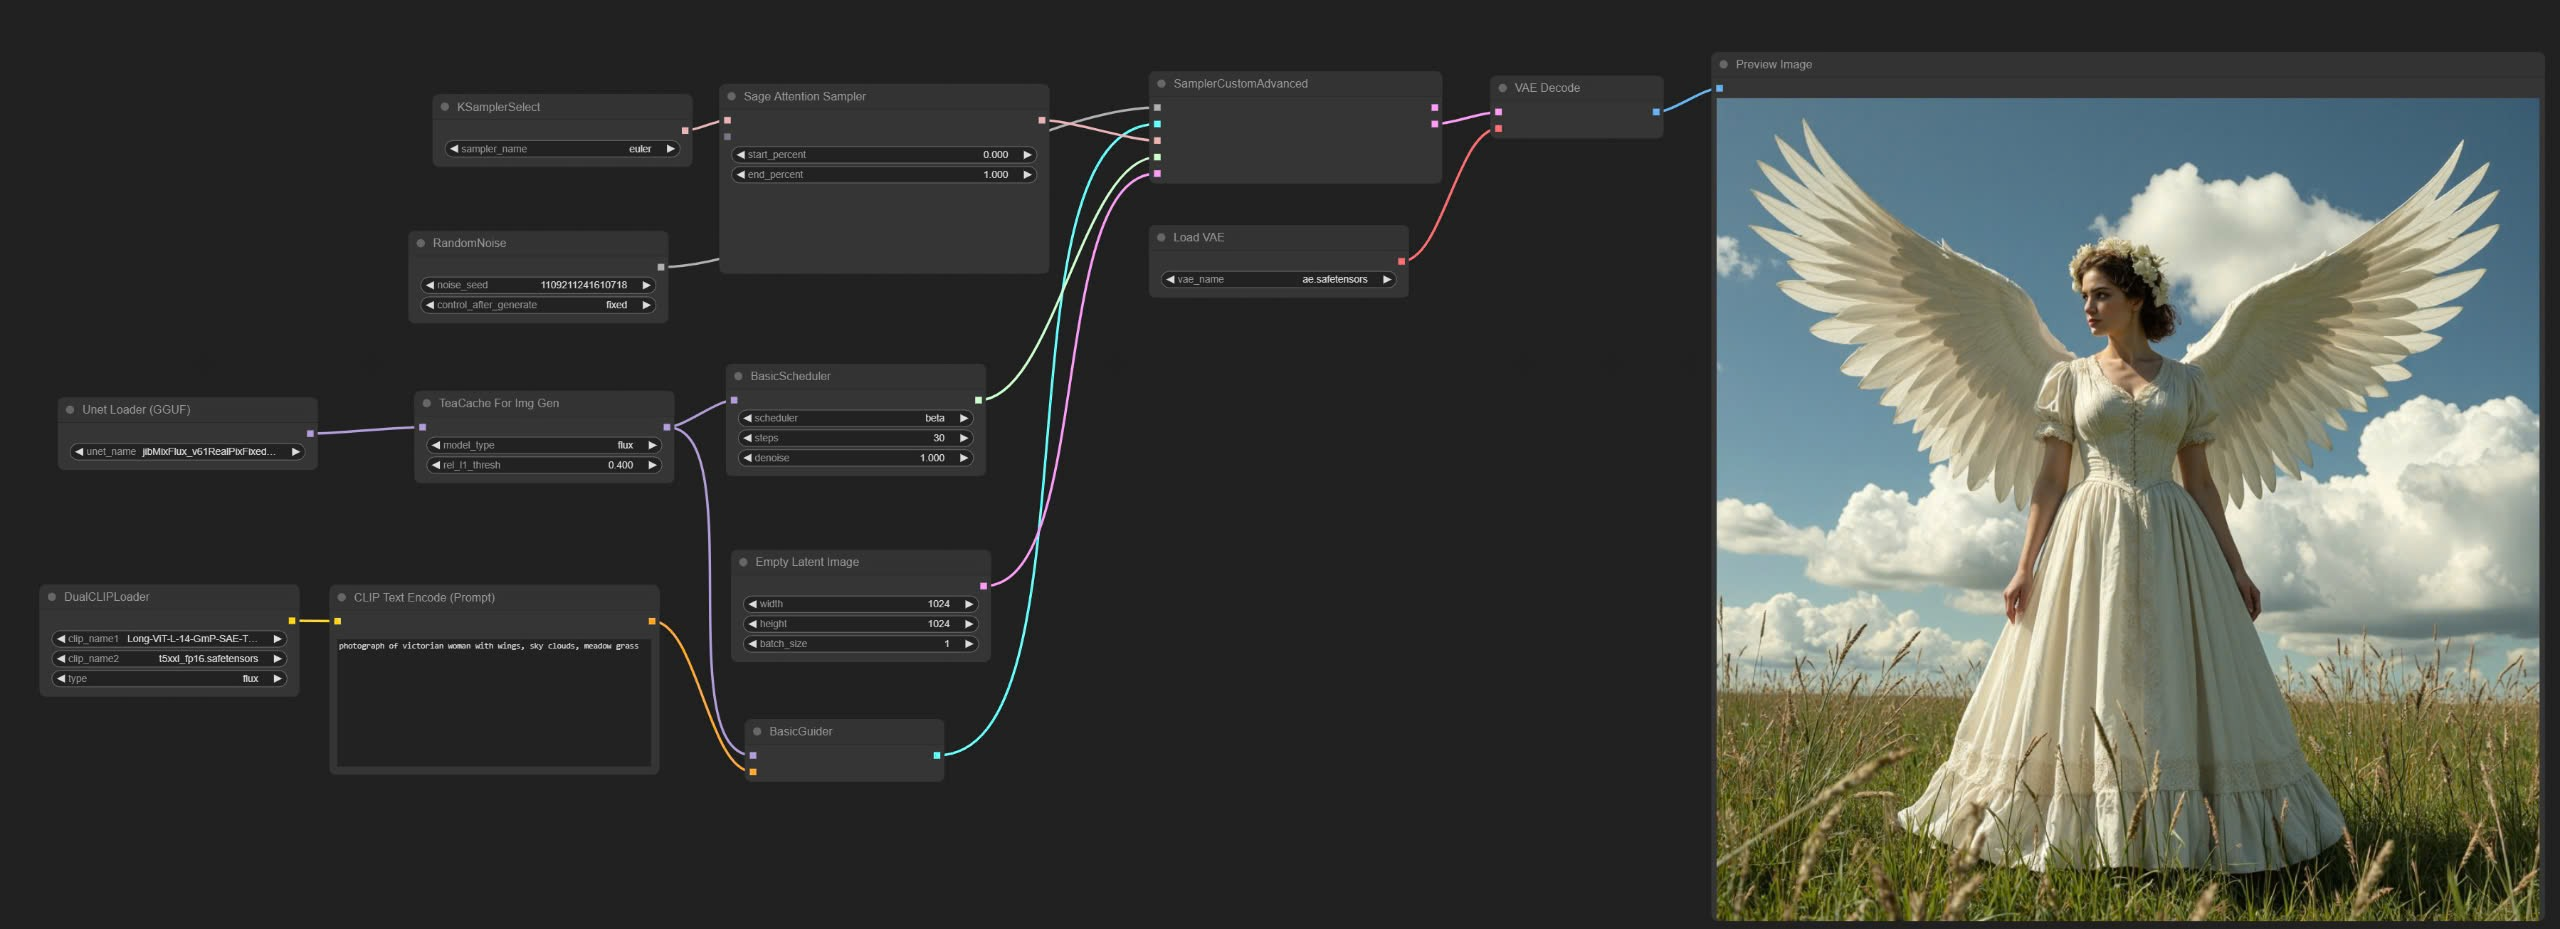Image resolution: width=2560 pixels, height=929 pixels.
Task: Open the type dropdown in DualCLIPLoader
Action: (169, 679)
